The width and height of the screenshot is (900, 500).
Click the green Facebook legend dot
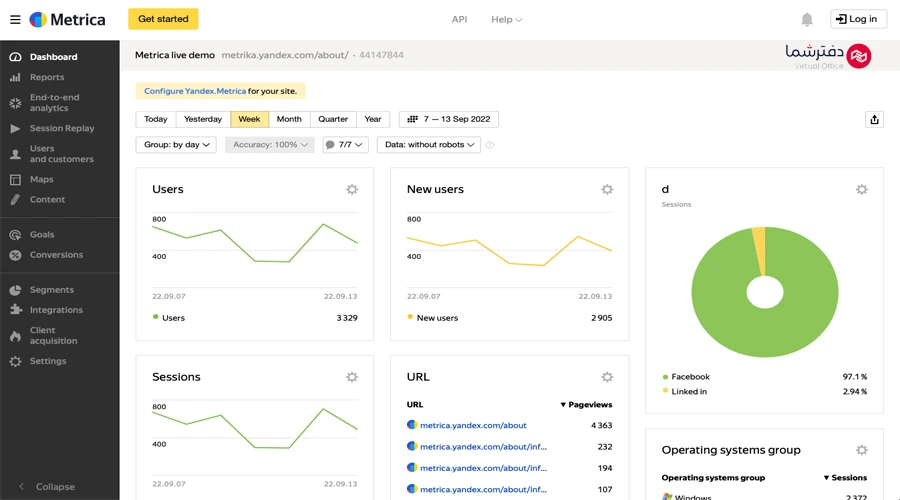pos(665,377)
